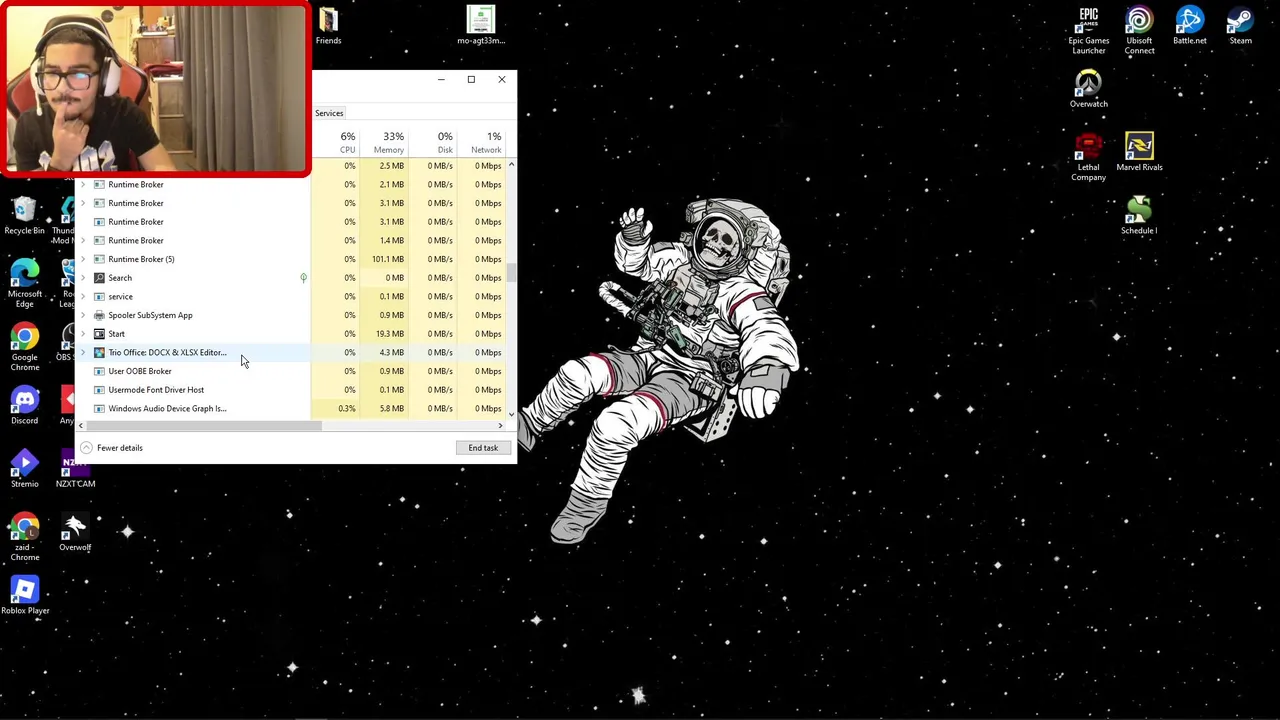Maximize the Task Manager window
Screen dimensions: 1280x720
click(471, 79)
